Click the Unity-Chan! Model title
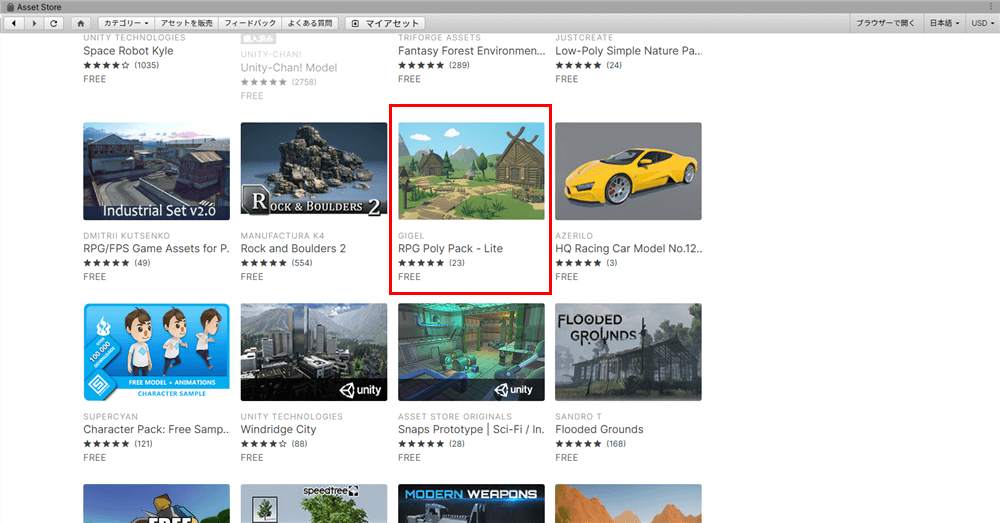1000x523 pixels. click(x=289, y=68)
